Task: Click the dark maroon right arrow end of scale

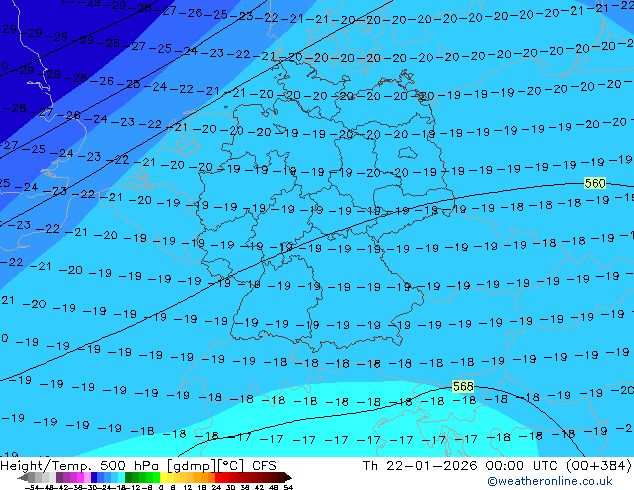Action: click(x=288, y=477)
